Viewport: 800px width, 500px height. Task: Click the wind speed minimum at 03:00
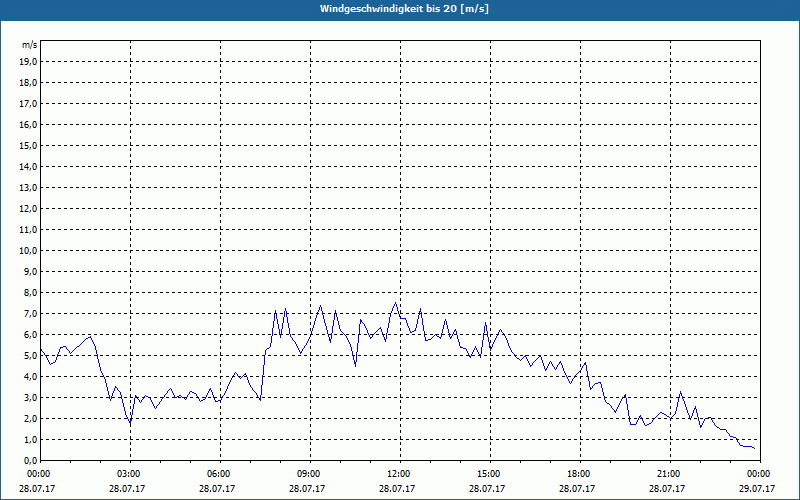[x=130, y=424]
